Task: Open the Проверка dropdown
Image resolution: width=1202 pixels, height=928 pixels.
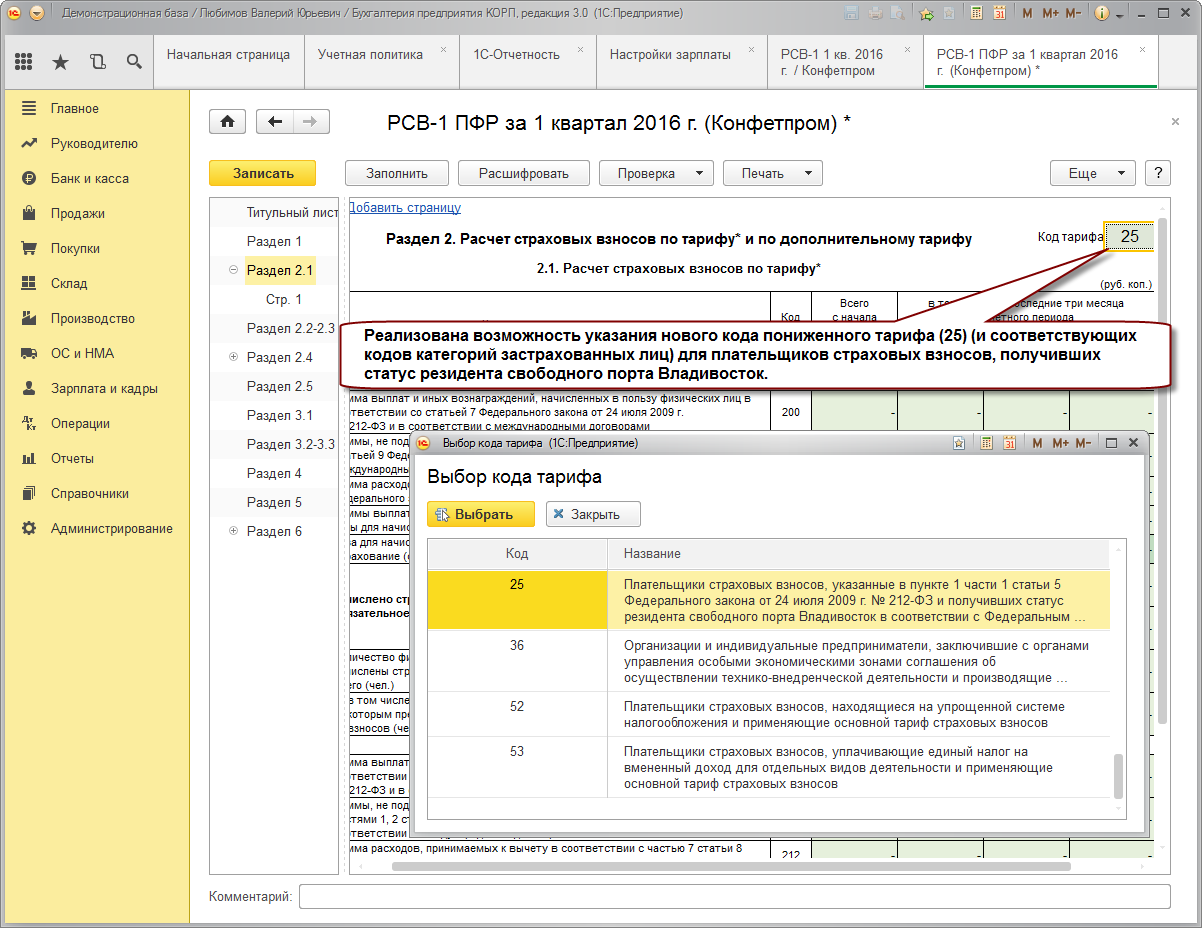Action: coord(656,173)
